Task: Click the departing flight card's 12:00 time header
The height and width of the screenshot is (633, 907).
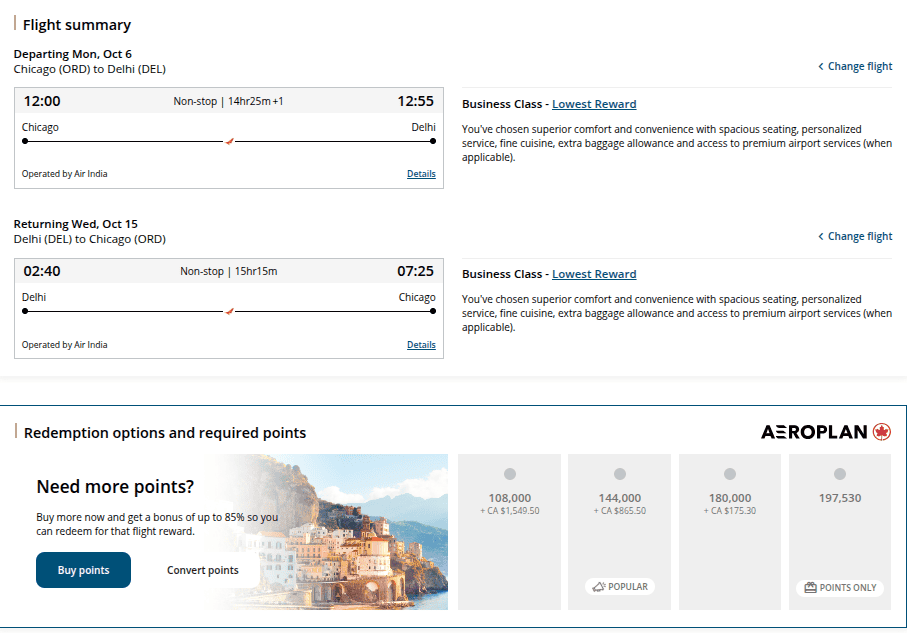Action: 42,101
